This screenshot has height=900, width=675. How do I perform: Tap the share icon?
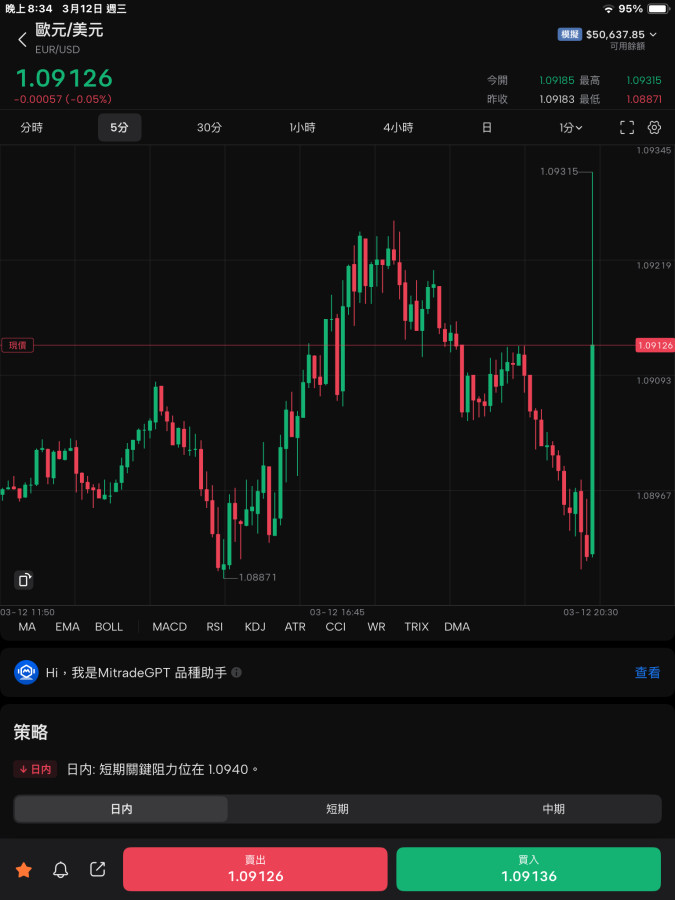pos(97,870)
